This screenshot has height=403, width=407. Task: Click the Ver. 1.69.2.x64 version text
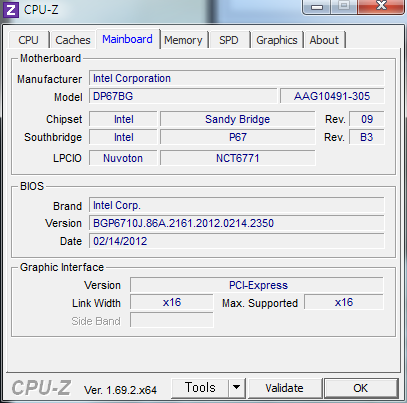120,390
